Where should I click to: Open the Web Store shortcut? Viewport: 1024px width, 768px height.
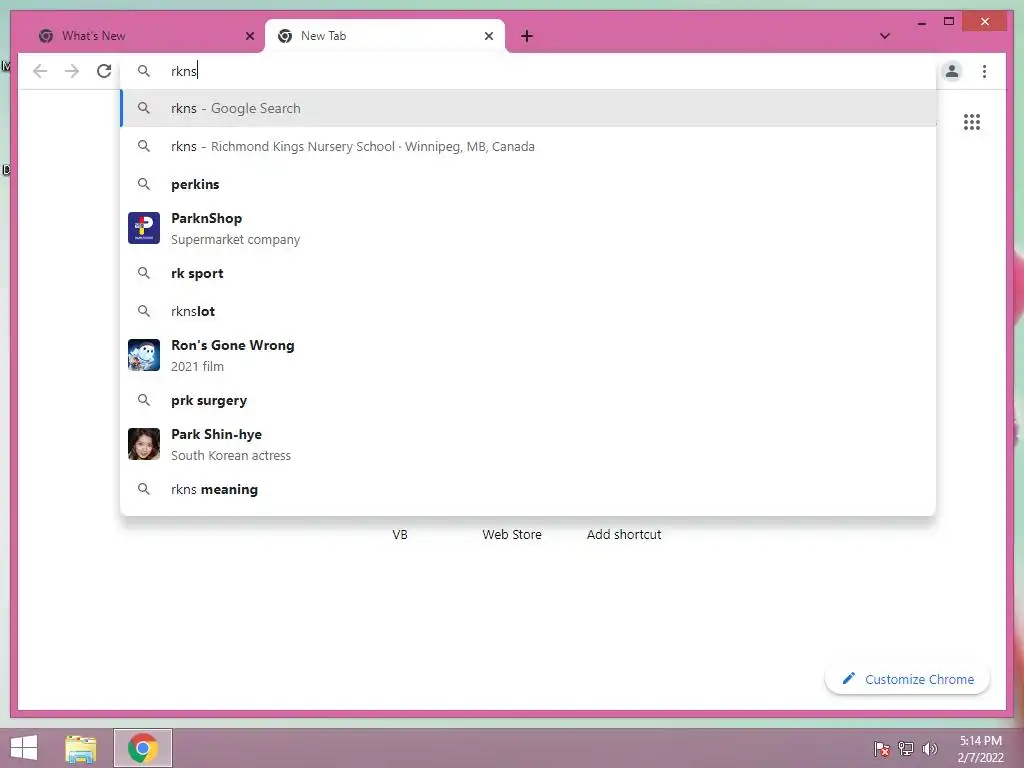(x=512, y=534)
